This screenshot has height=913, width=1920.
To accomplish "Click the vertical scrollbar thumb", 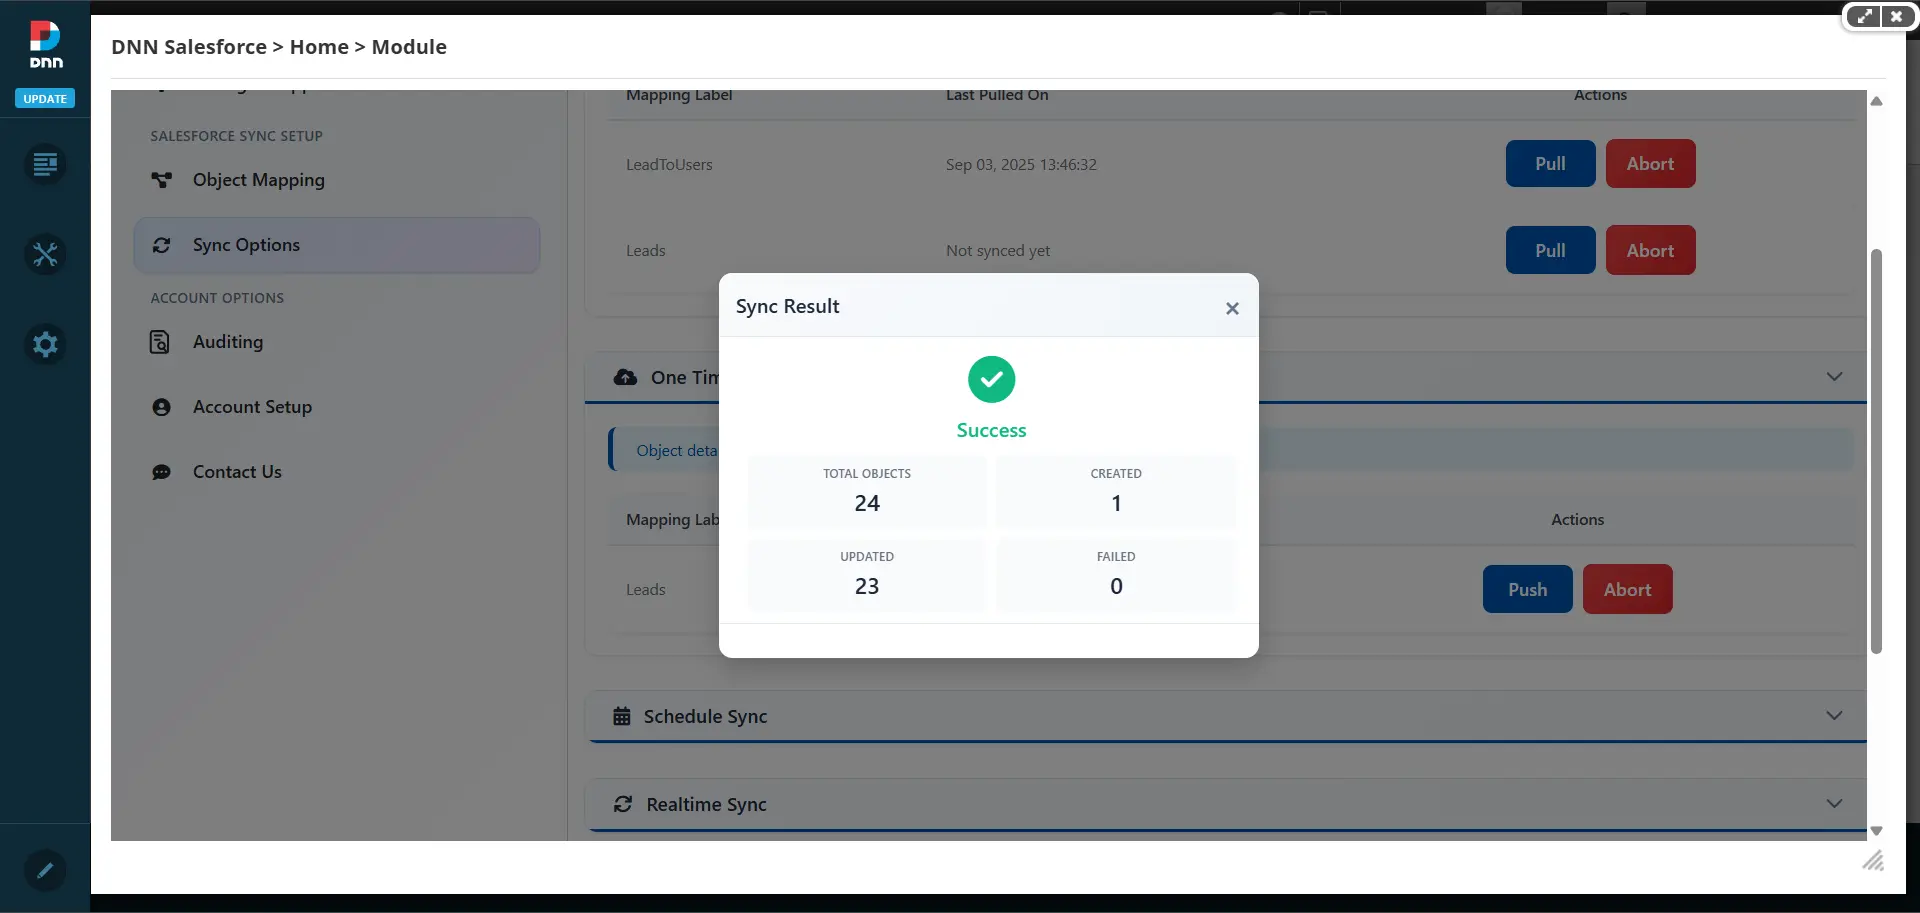I will 1877,451.
